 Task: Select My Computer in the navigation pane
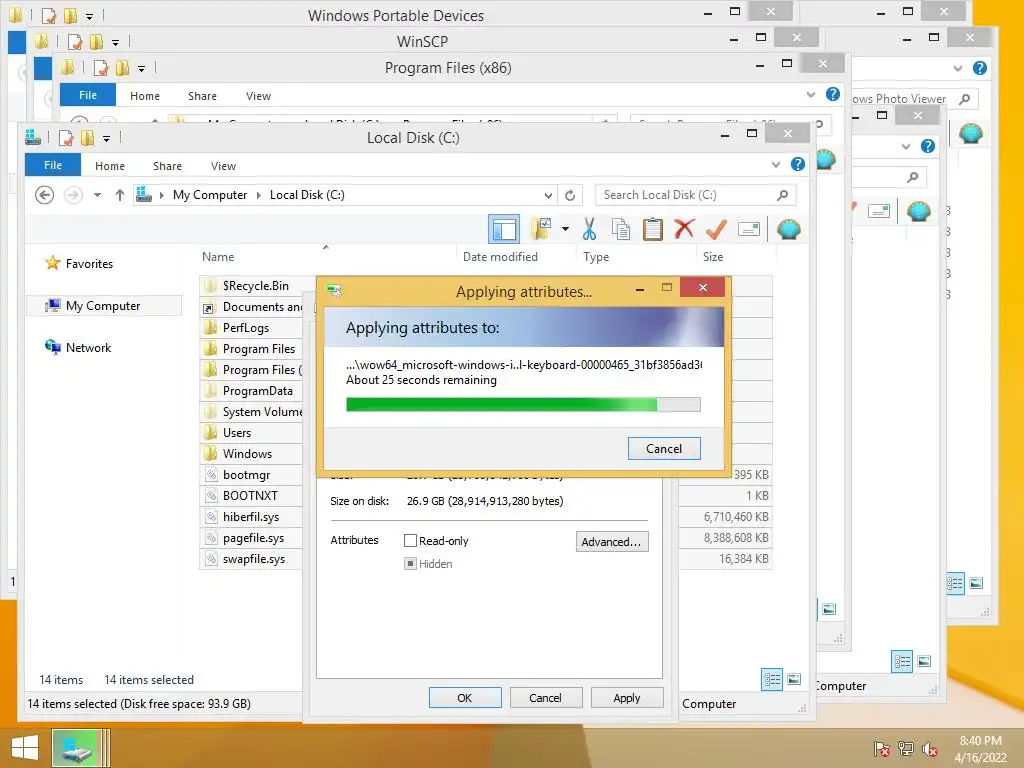tap(103, 306)
